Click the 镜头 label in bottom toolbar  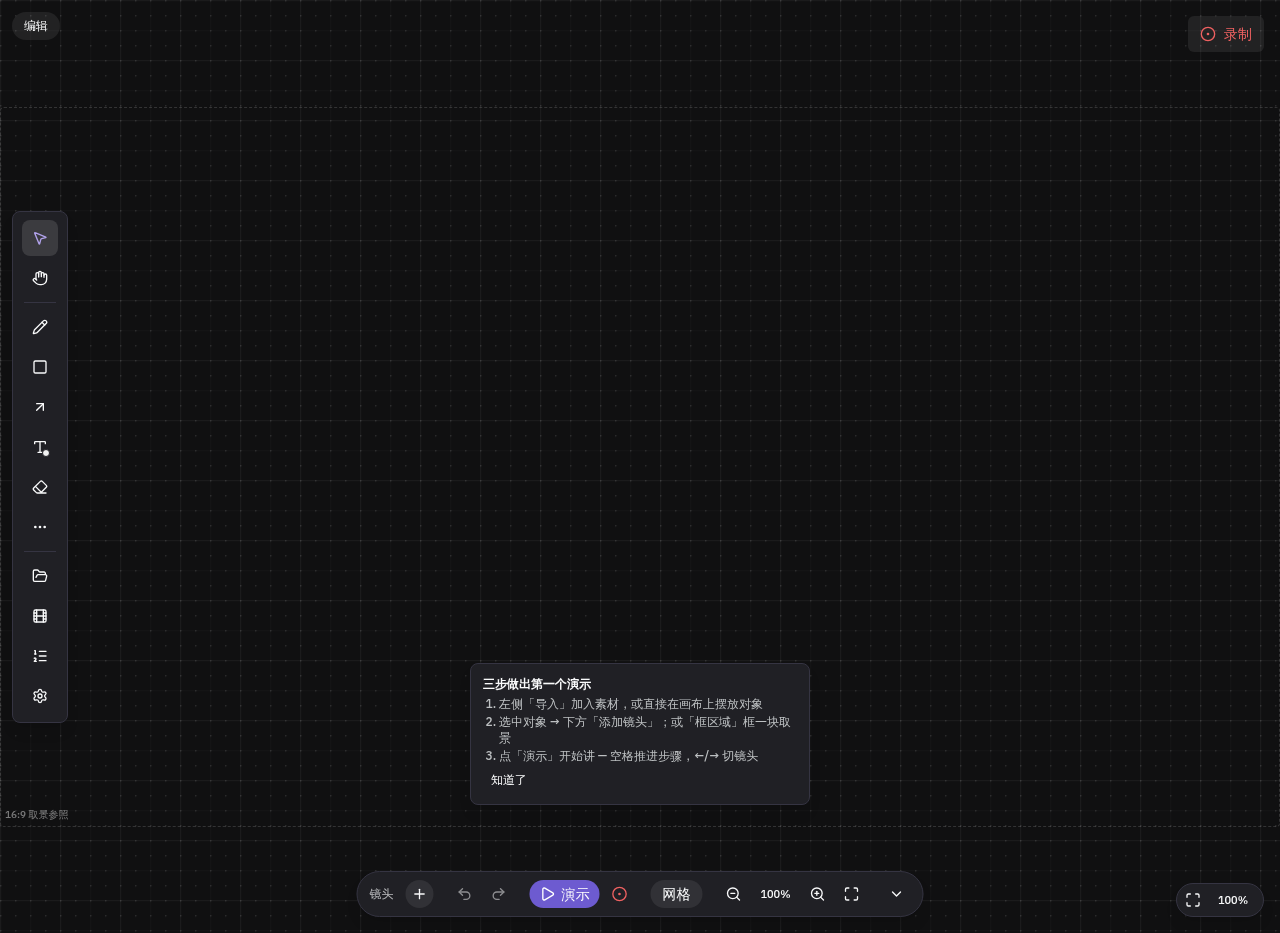point(381,894)
